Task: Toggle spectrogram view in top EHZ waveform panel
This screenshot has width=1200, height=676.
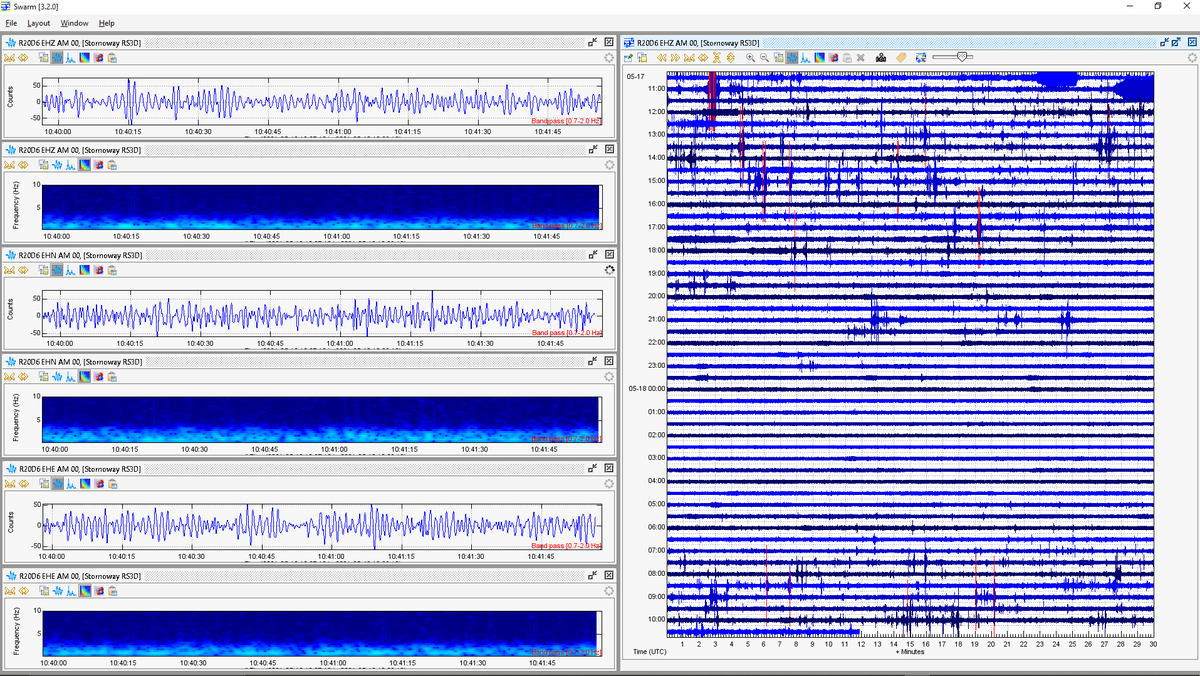Action: pos(84,57)
